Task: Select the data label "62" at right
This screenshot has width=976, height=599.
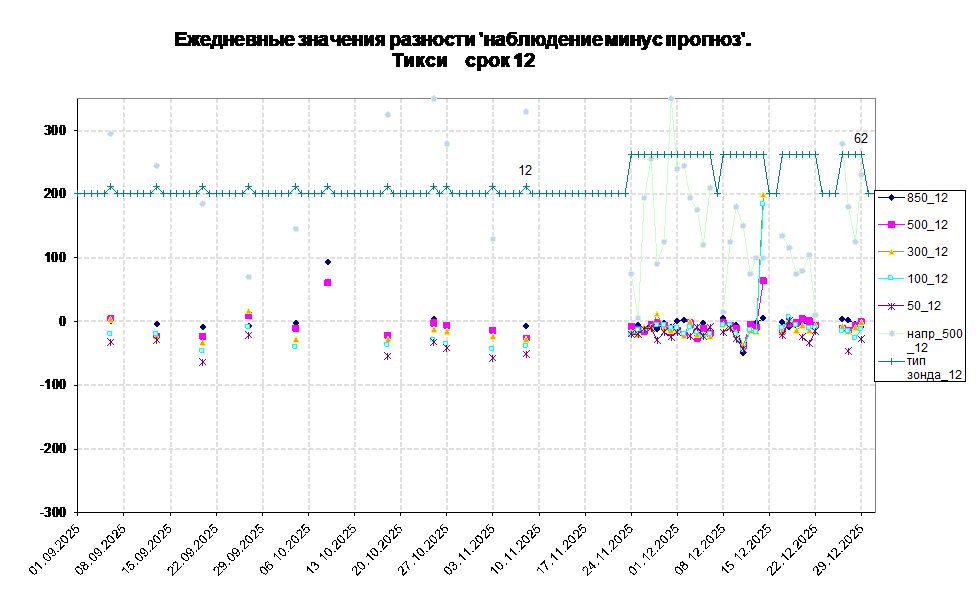Action: [x=861, y=138]
